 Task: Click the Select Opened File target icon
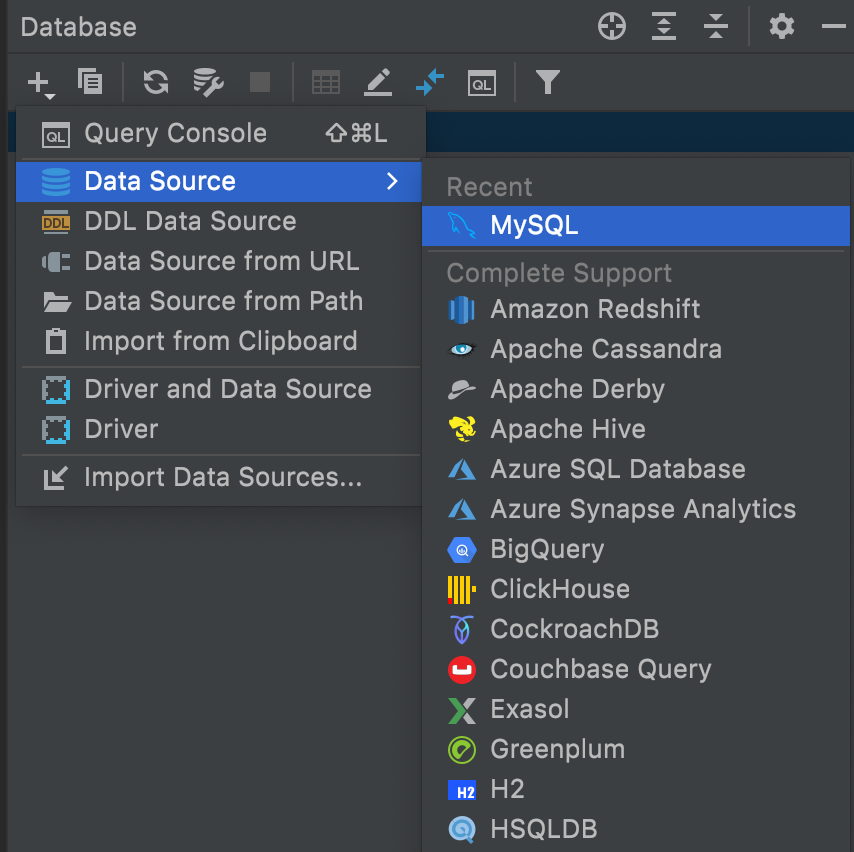pyautogui.click(x=612, y=26)
